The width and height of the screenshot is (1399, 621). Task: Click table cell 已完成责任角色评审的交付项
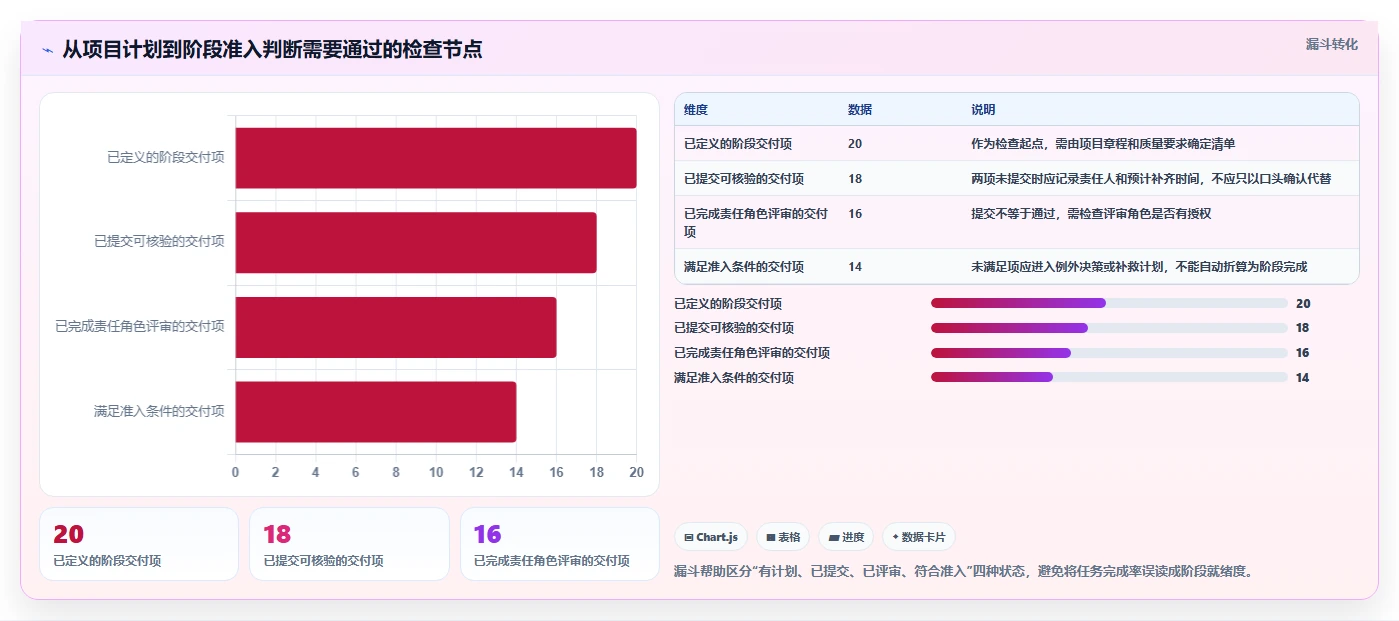(756, 222)
